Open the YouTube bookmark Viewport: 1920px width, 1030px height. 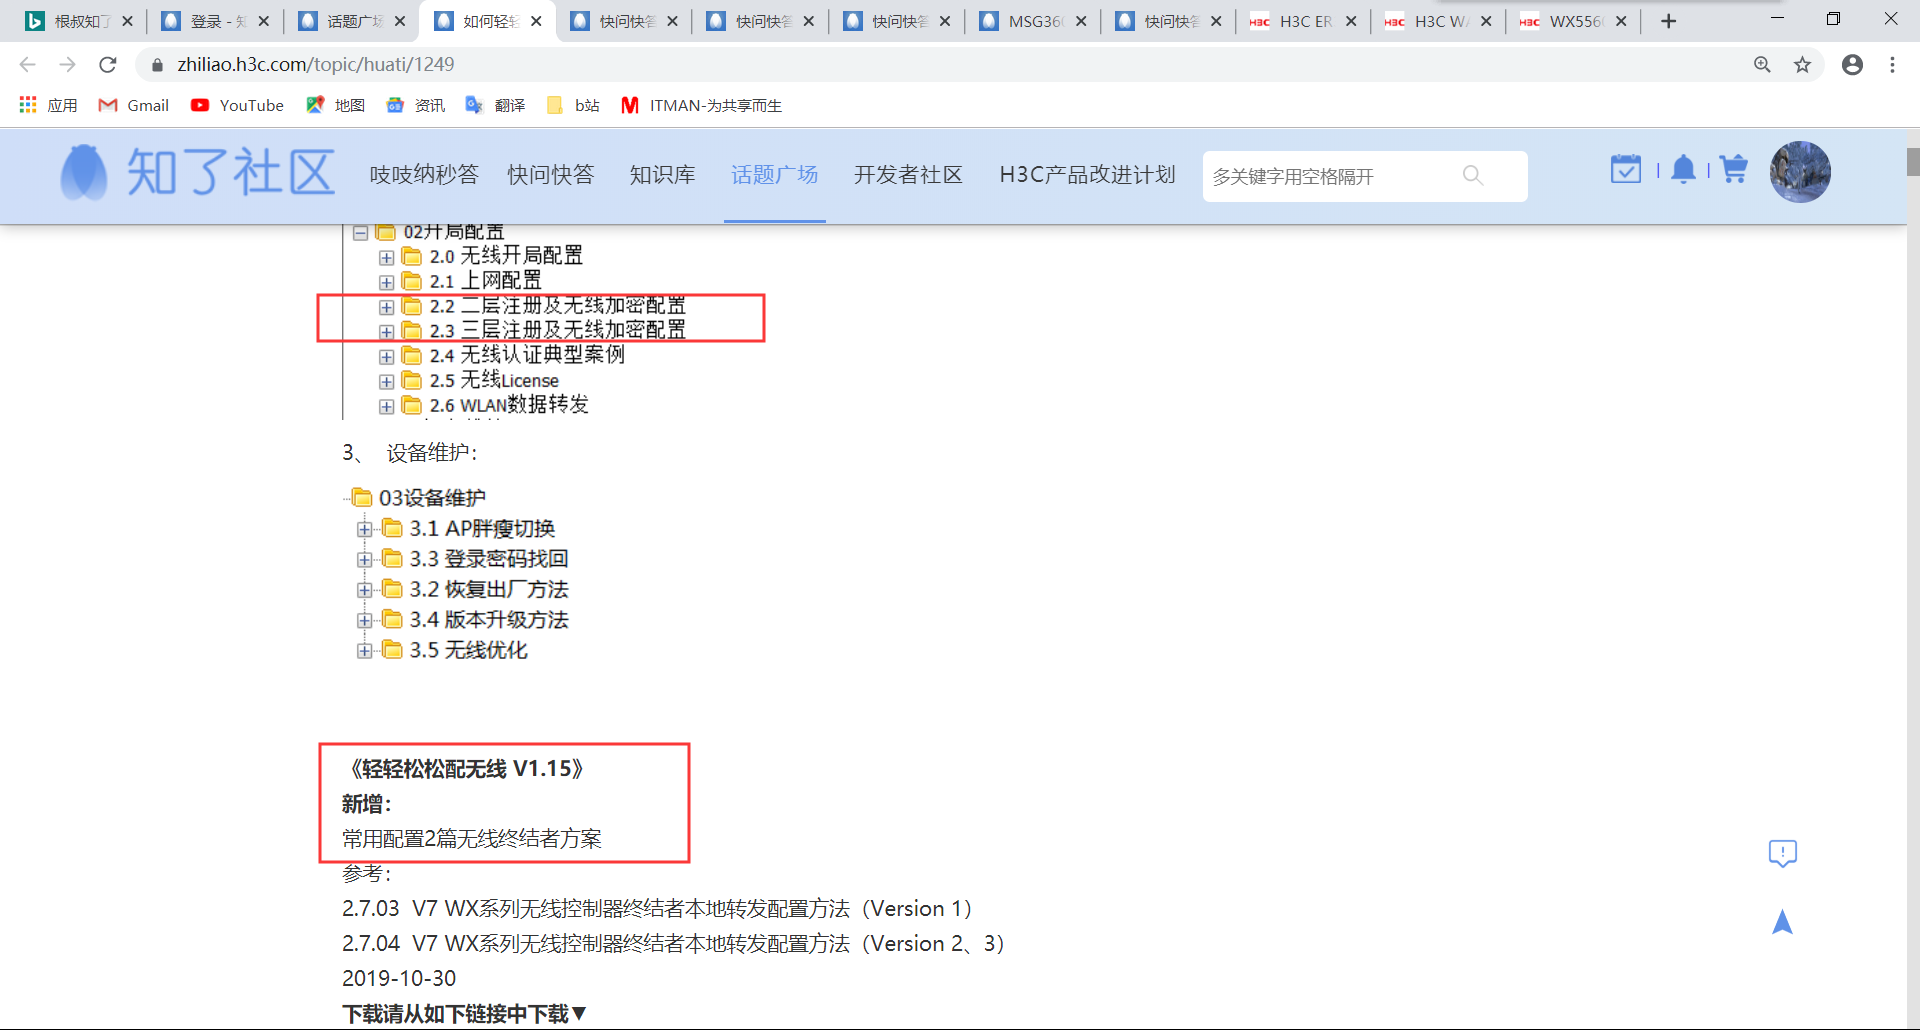tap(237, 105)
